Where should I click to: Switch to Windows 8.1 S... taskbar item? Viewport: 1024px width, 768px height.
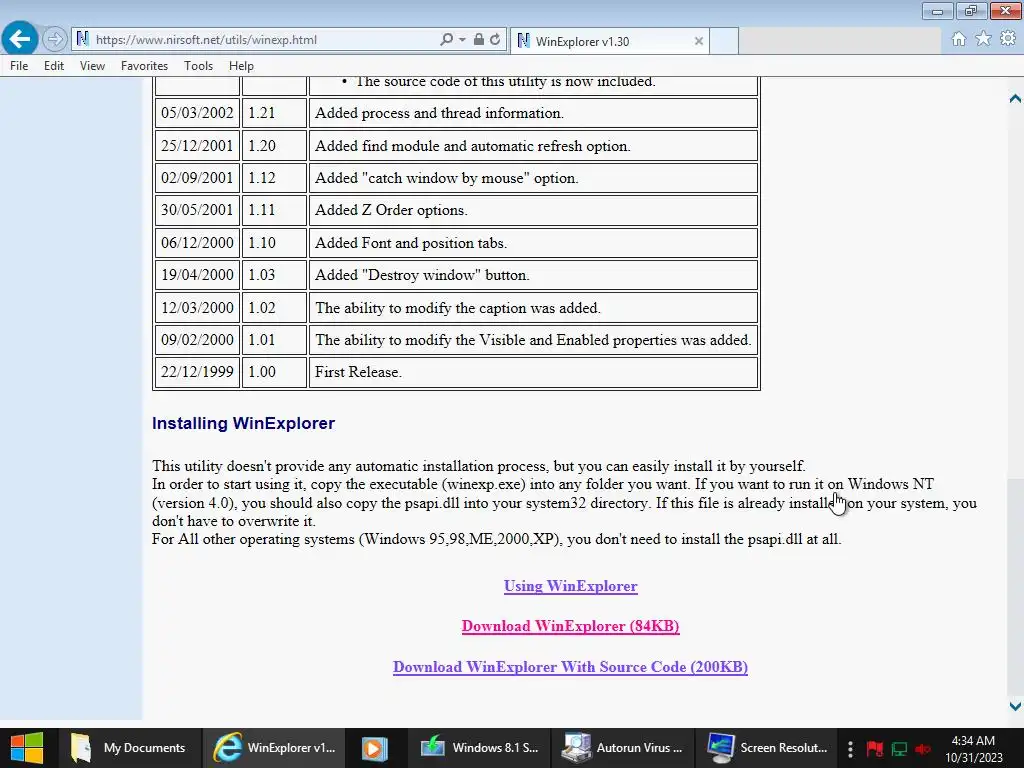[479, 748]
